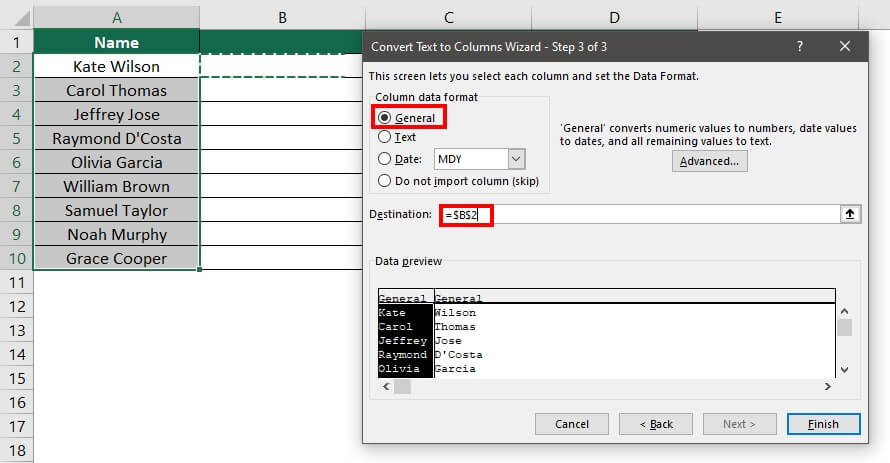Click the preview vertical scrollbar thumb
890x463 pixels.
pos(845,327)
